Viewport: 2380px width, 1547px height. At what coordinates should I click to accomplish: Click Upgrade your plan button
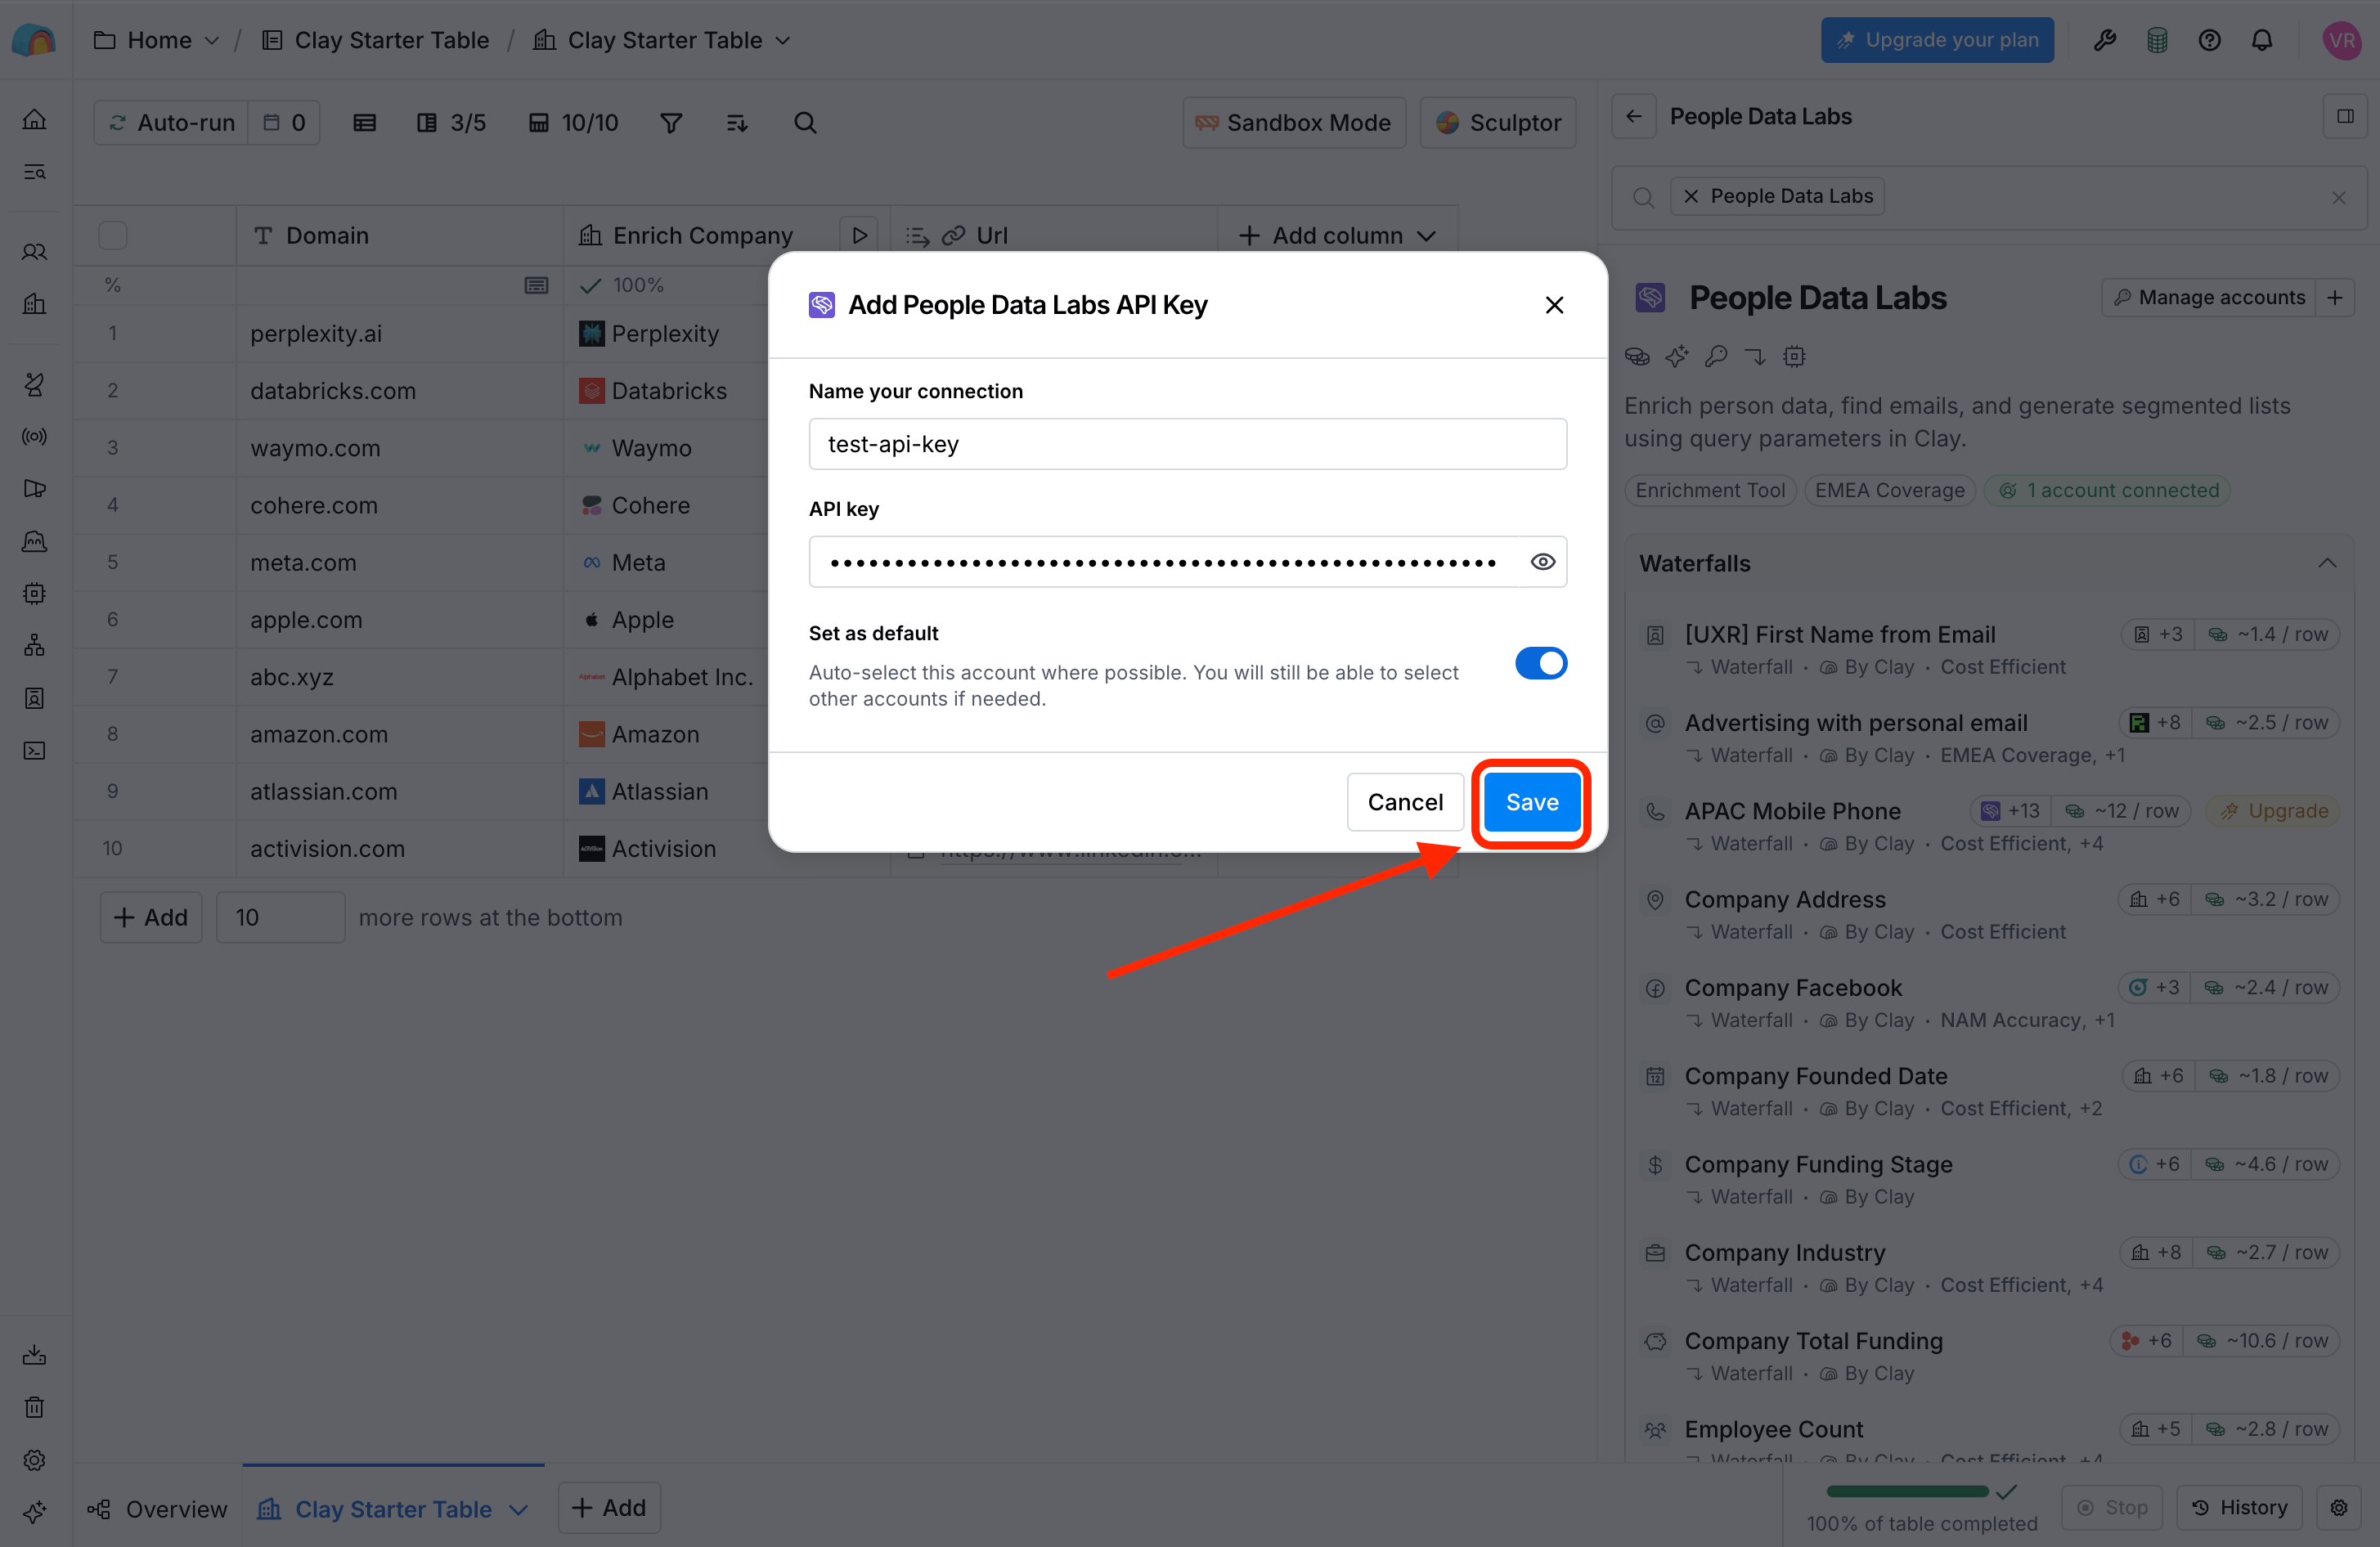[1937, 40]
